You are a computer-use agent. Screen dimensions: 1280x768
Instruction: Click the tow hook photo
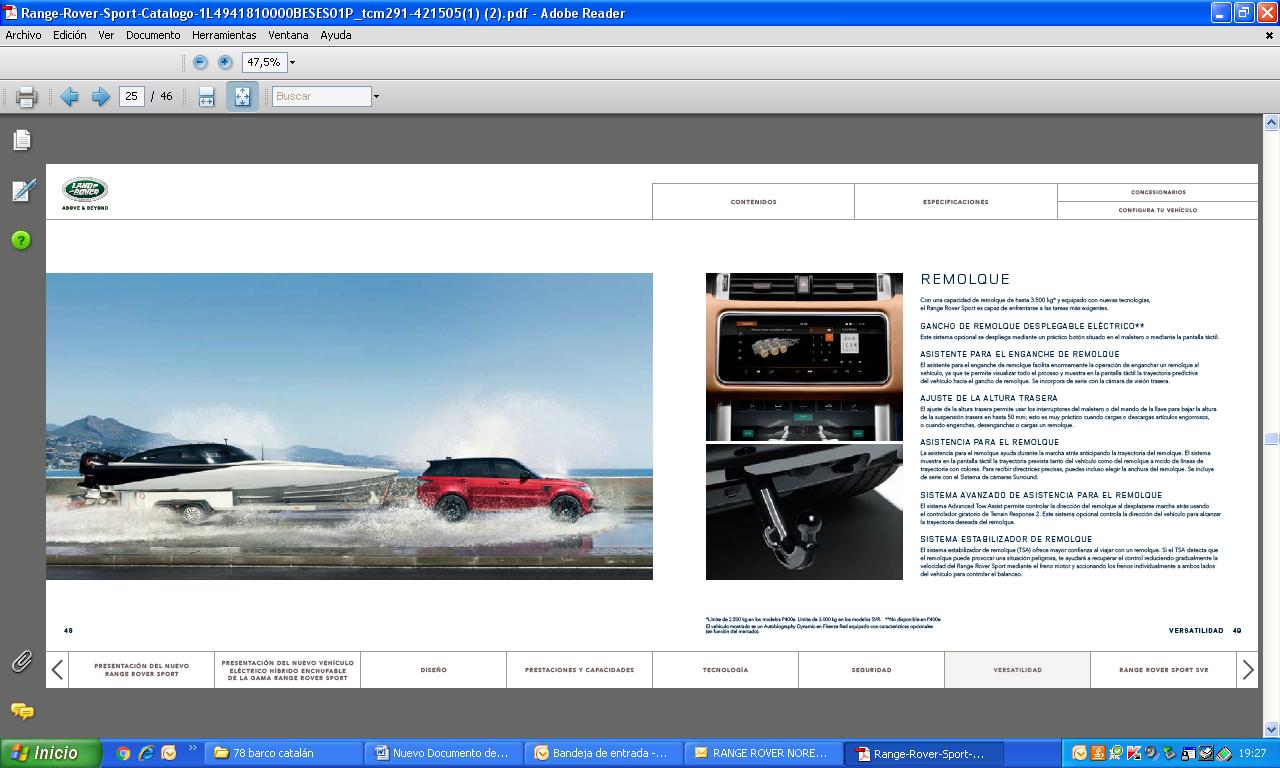pos(804,512)
